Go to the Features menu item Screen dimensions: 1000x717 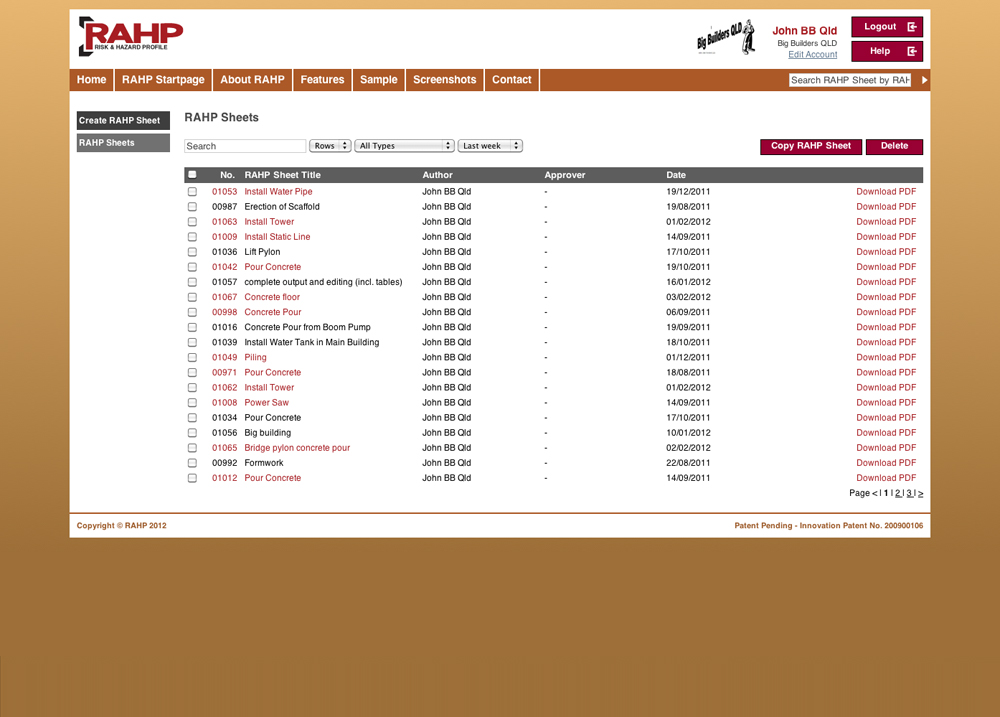click(x=322, y=80)
